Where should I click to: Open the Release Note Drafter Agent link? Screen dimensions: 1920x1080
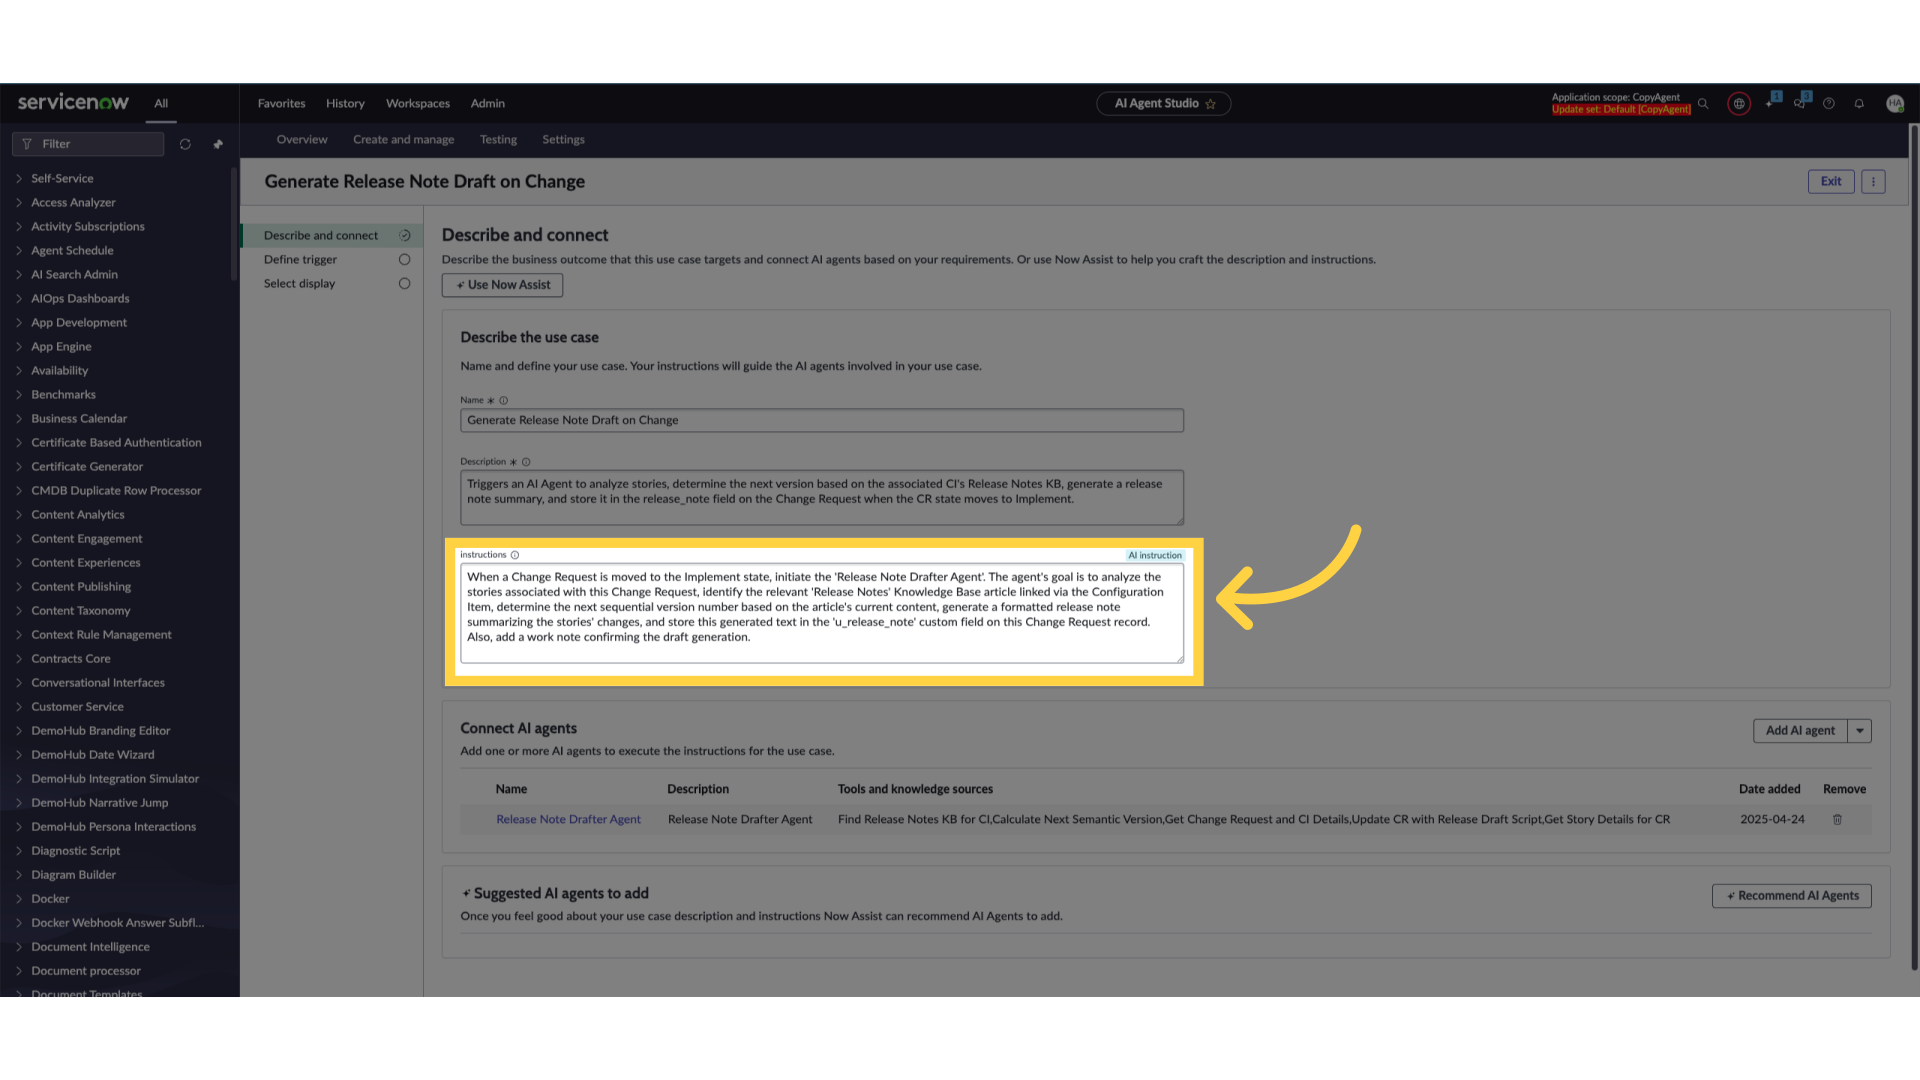[569, 819]
